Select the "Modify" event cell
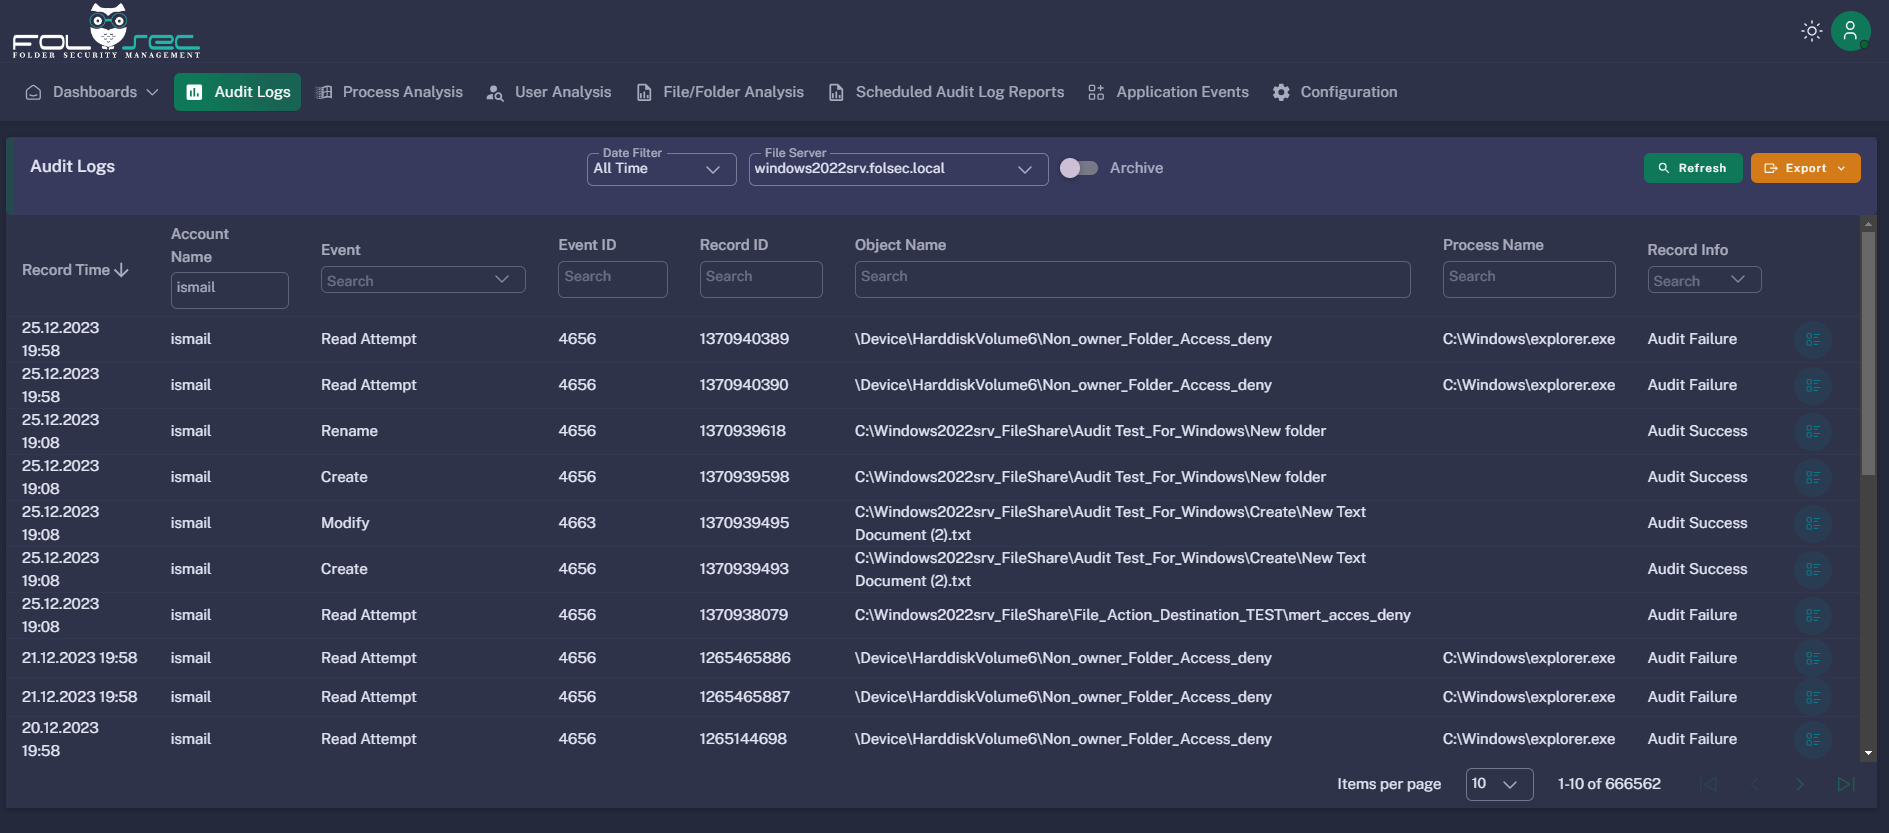The image size is (1889, 833). [345, 523]
